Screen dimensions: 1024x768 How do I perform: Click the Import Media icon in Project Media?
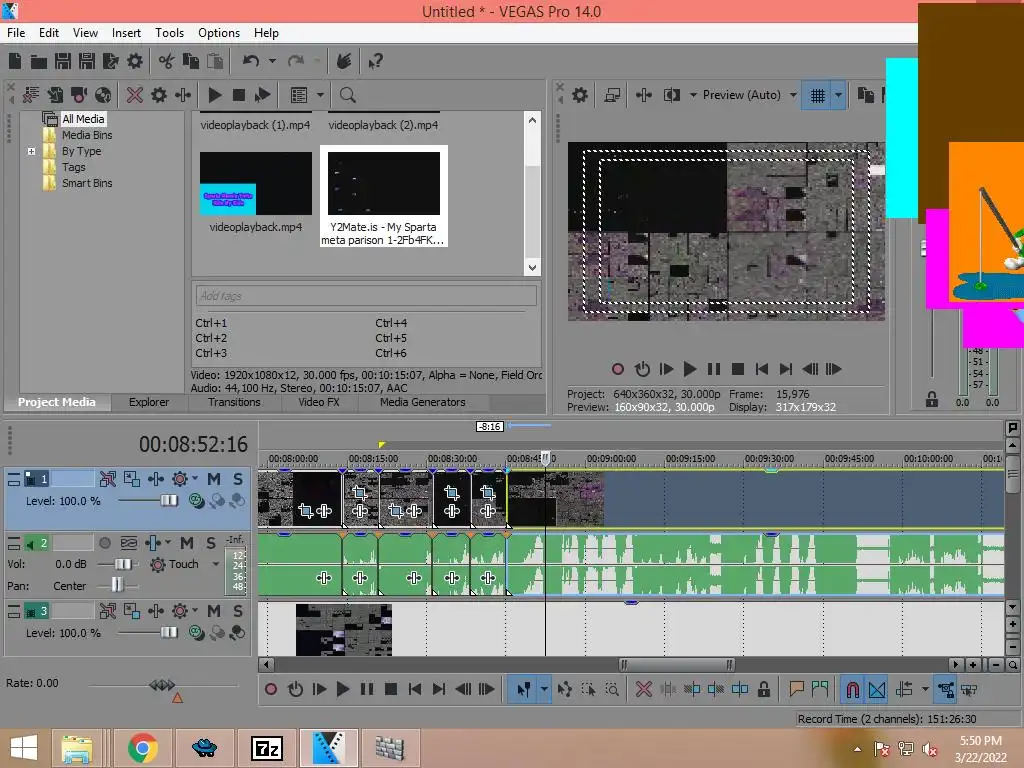pos(31,95)
